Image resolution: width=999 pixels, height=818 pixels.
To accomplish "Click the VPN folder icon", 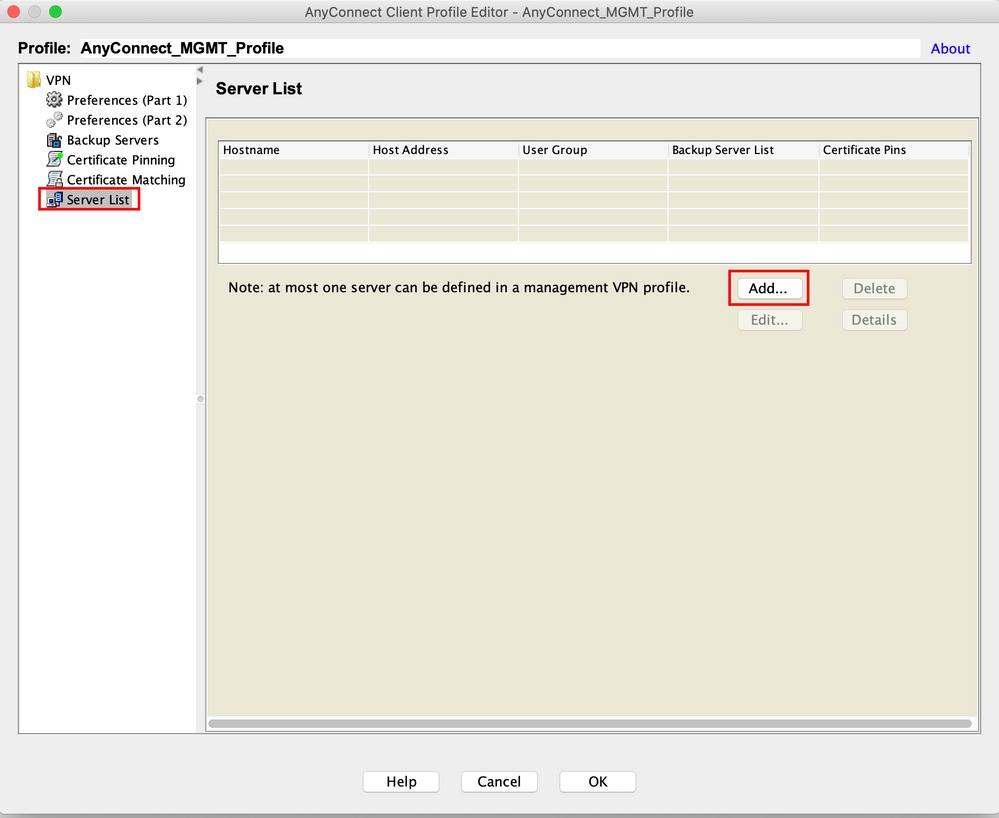I will [34, 80].
